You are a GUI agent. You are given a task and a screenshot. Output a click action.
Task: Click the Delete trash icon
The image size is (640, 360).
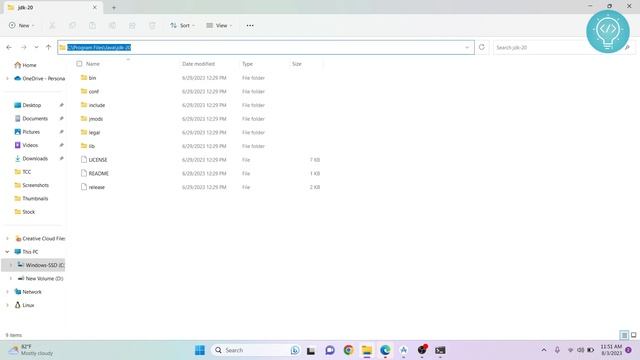[x=152, y=26]
